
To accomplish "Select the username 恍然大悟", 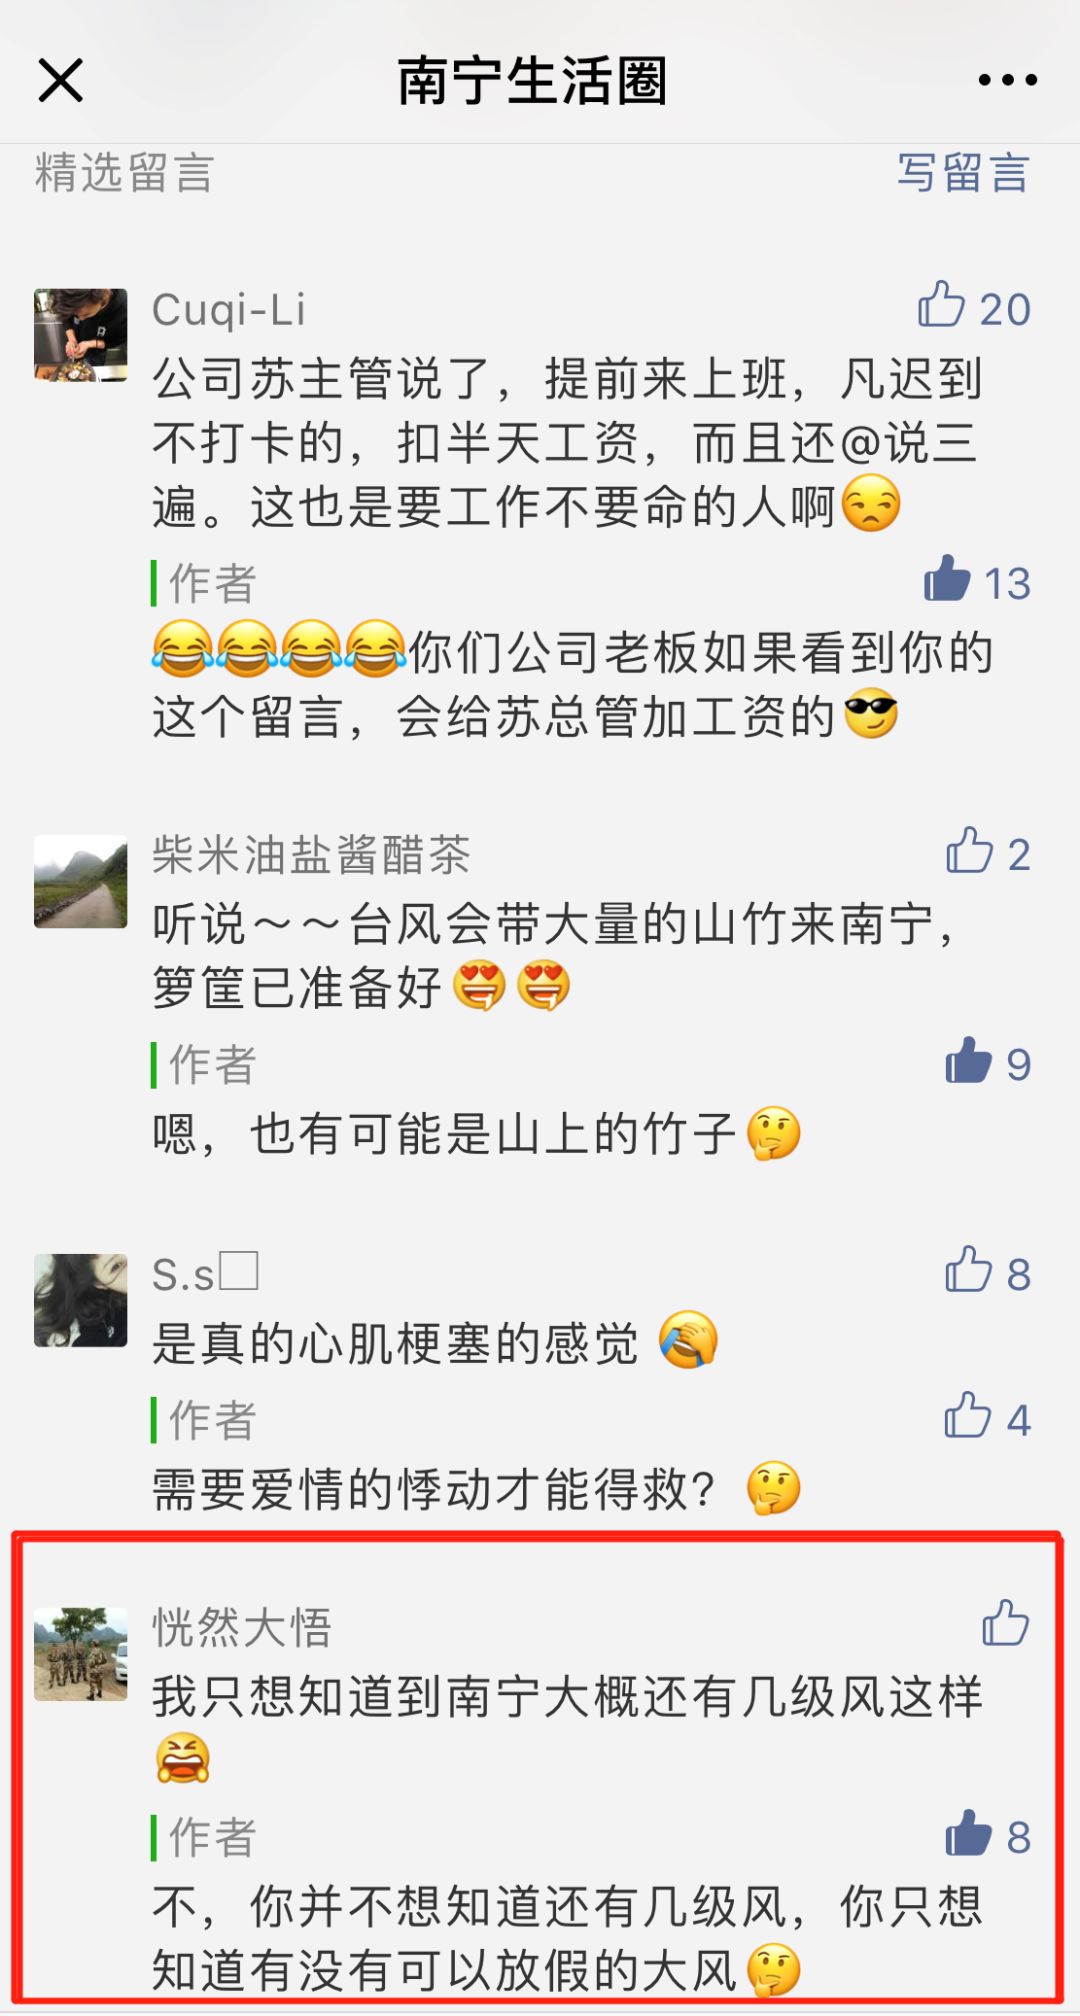I will point(242,1628).
